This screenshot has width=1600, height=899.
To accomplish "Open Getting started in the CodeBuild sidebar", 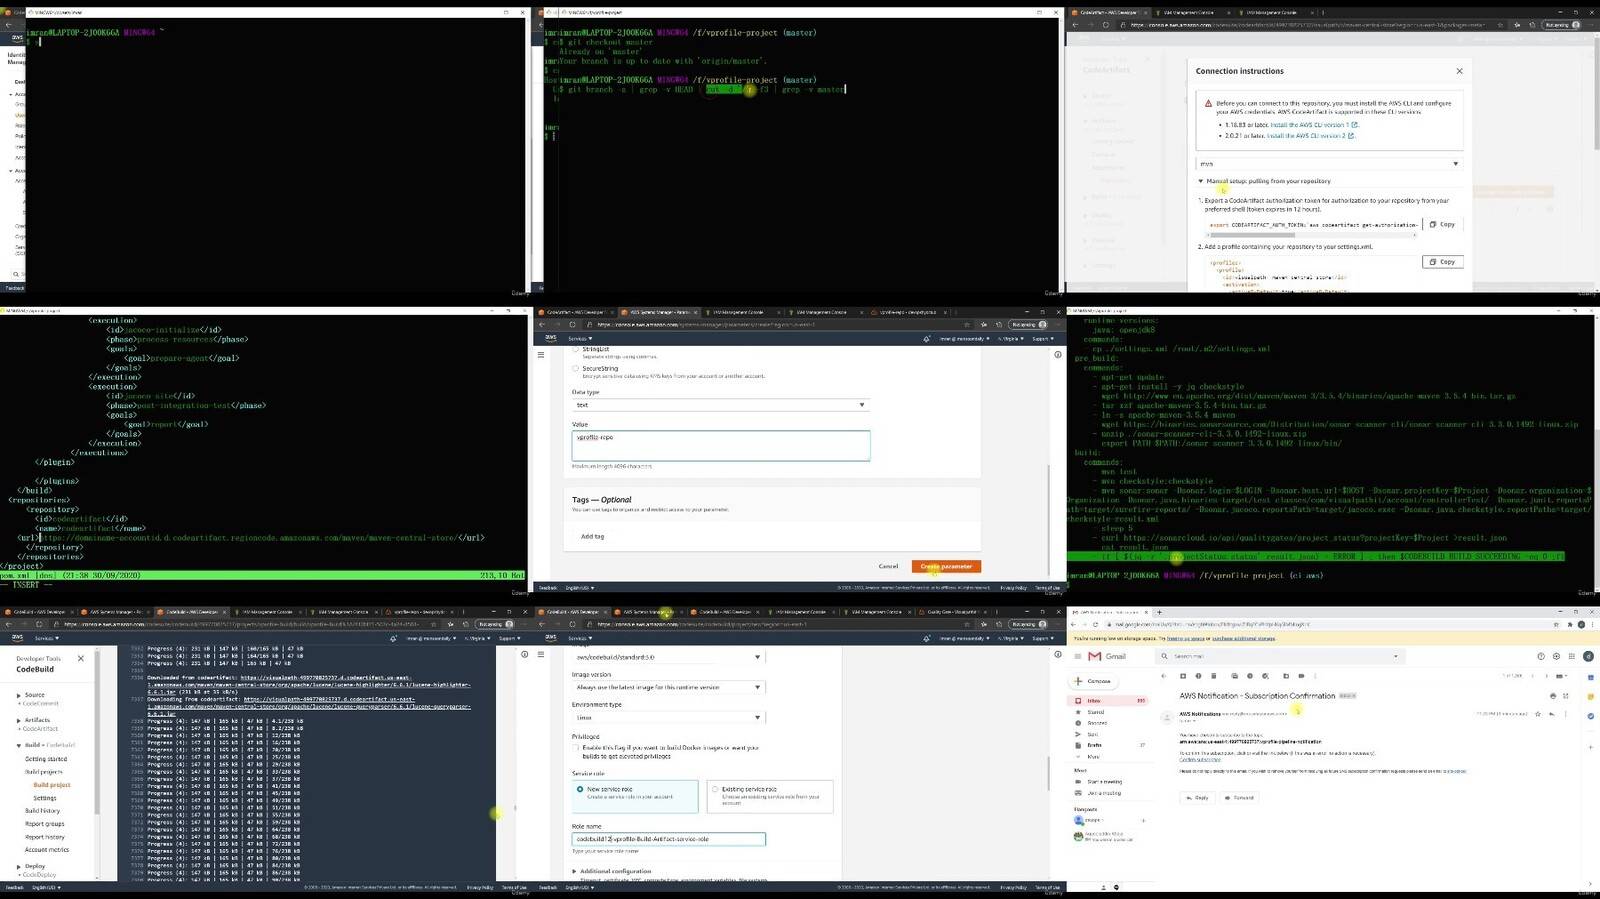I will (46, 759).
